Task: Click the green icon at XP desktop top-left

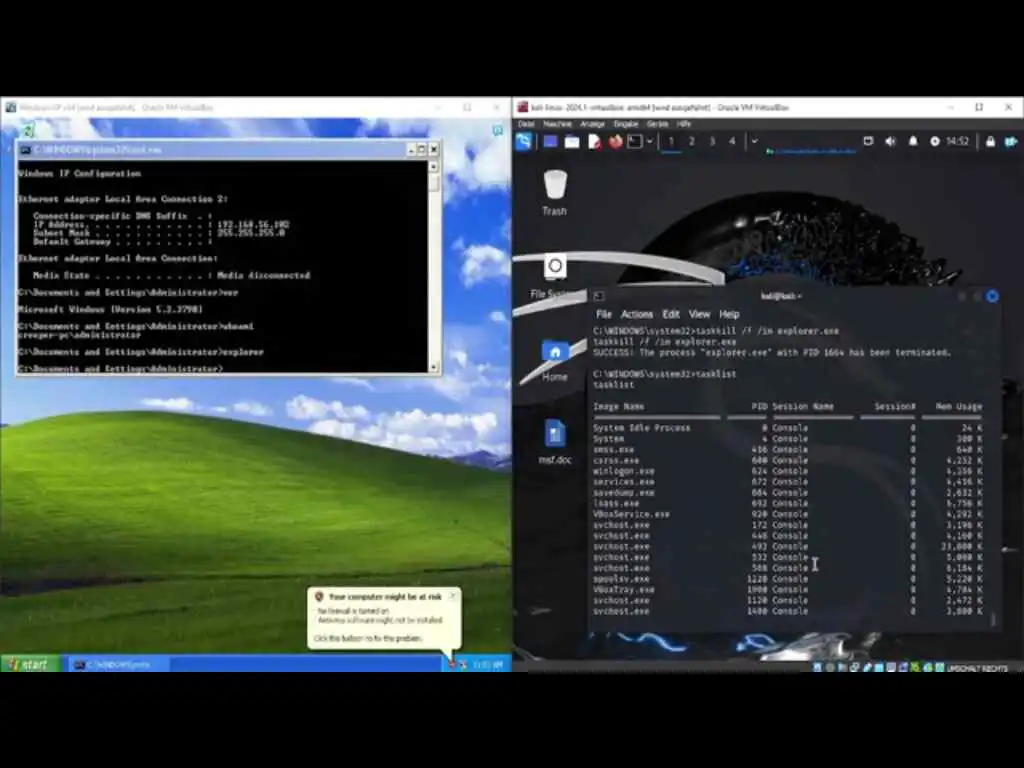Action: pos(28,130)
